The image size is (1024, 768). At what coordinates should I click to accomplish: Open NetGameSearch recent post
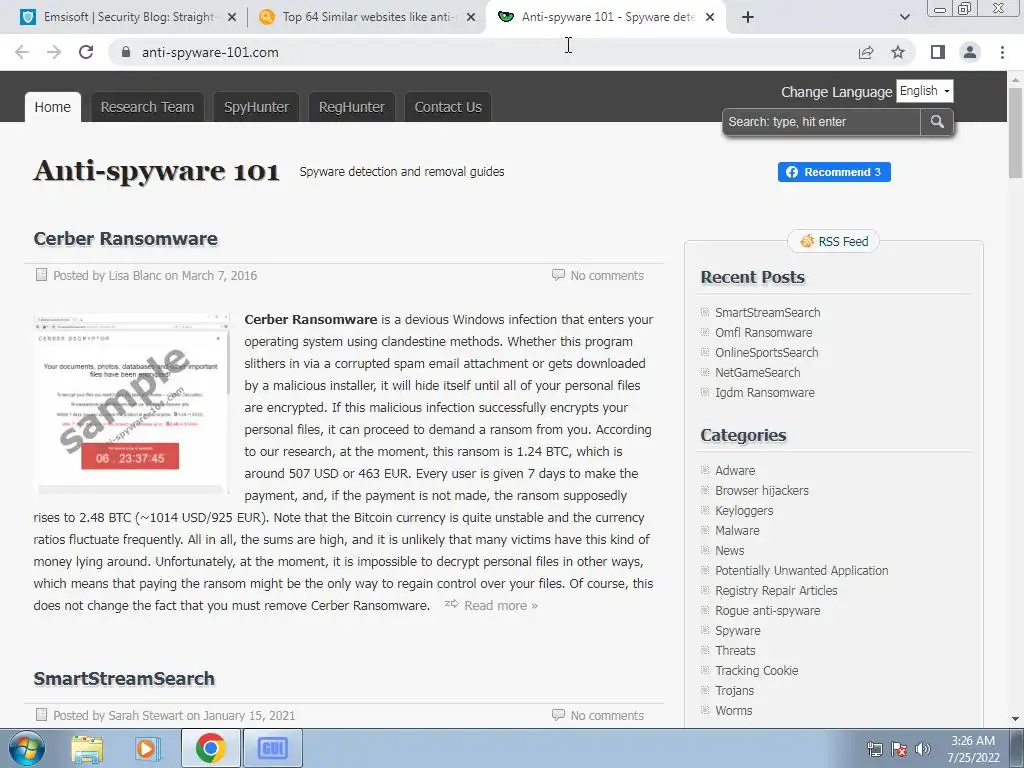click(758, 373)
